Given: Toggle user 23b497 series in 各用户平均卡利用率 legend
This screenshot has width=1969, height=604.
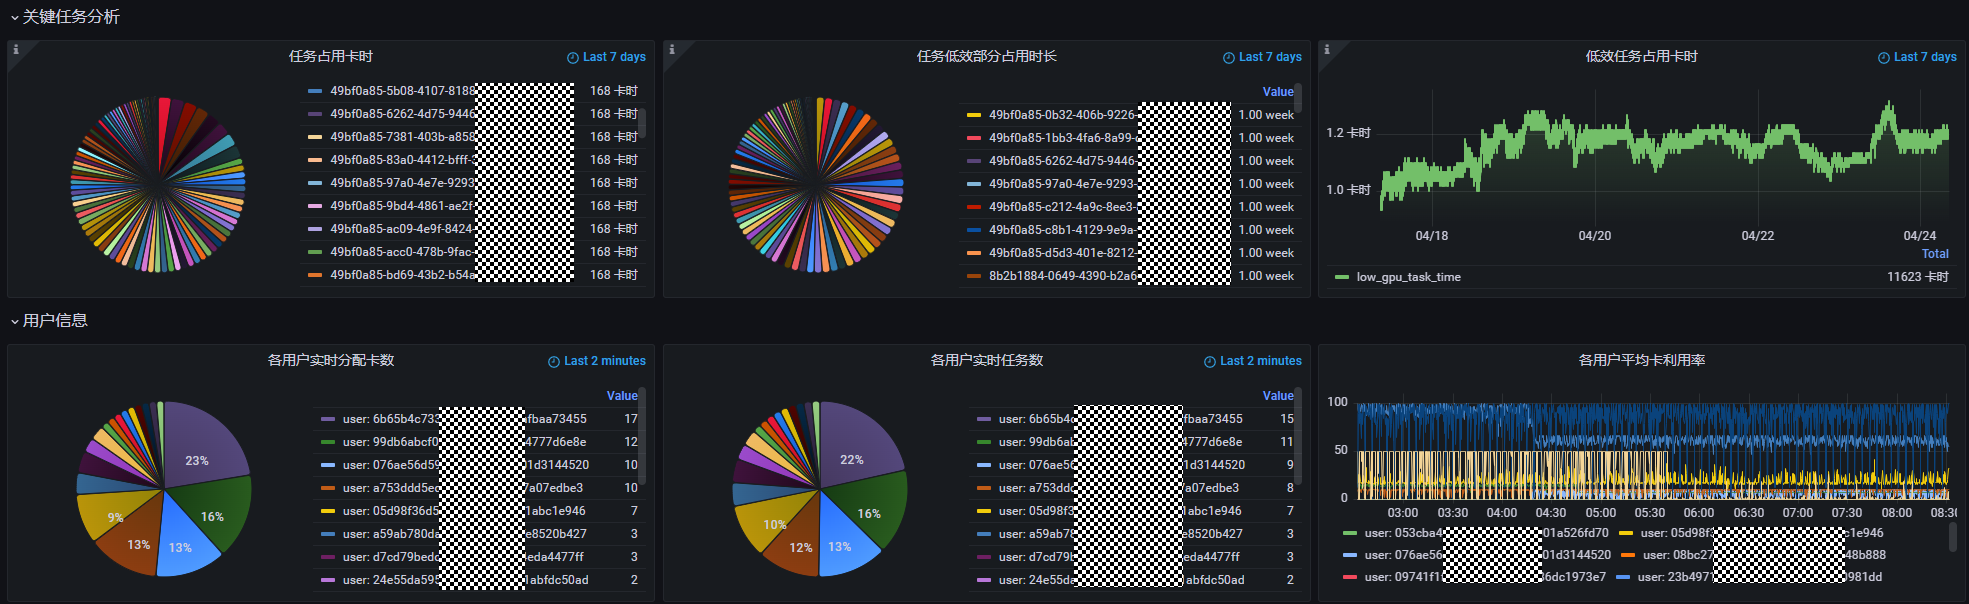Looking at the screenshot, I should (1760, 577).
